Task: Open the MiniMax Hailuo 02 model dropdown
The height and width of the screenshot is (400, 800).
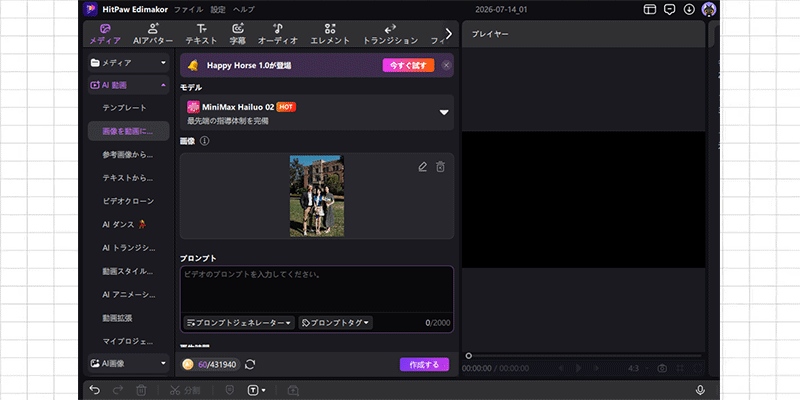Action: pos(317,112)
